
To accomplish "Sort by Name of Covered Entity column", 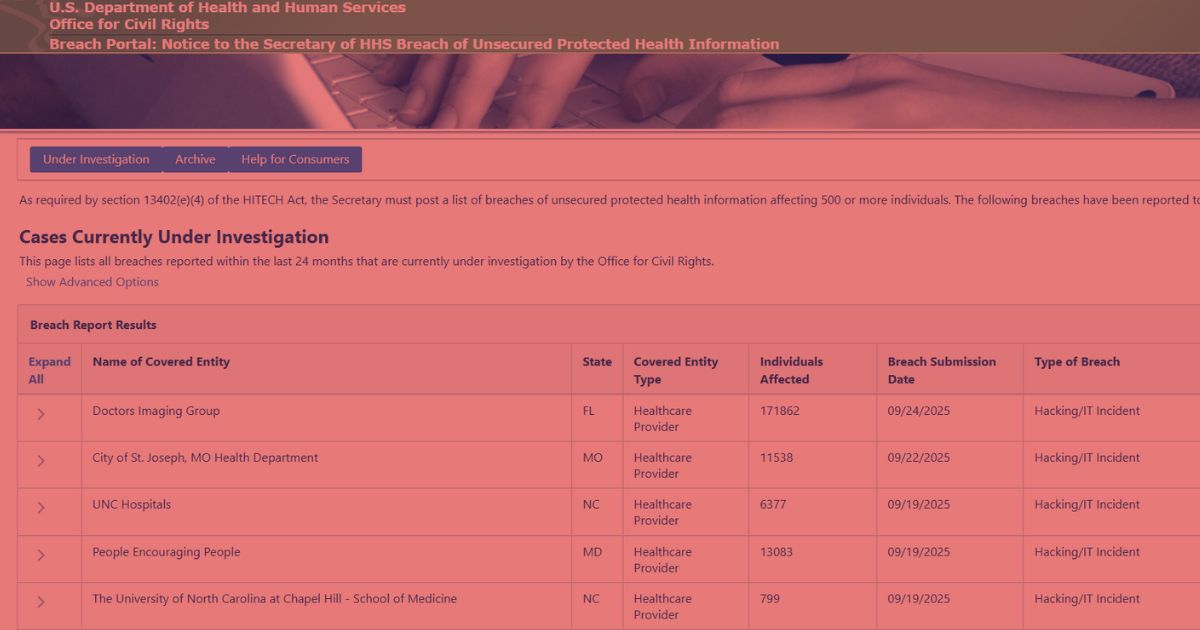I will click(161, 362).
